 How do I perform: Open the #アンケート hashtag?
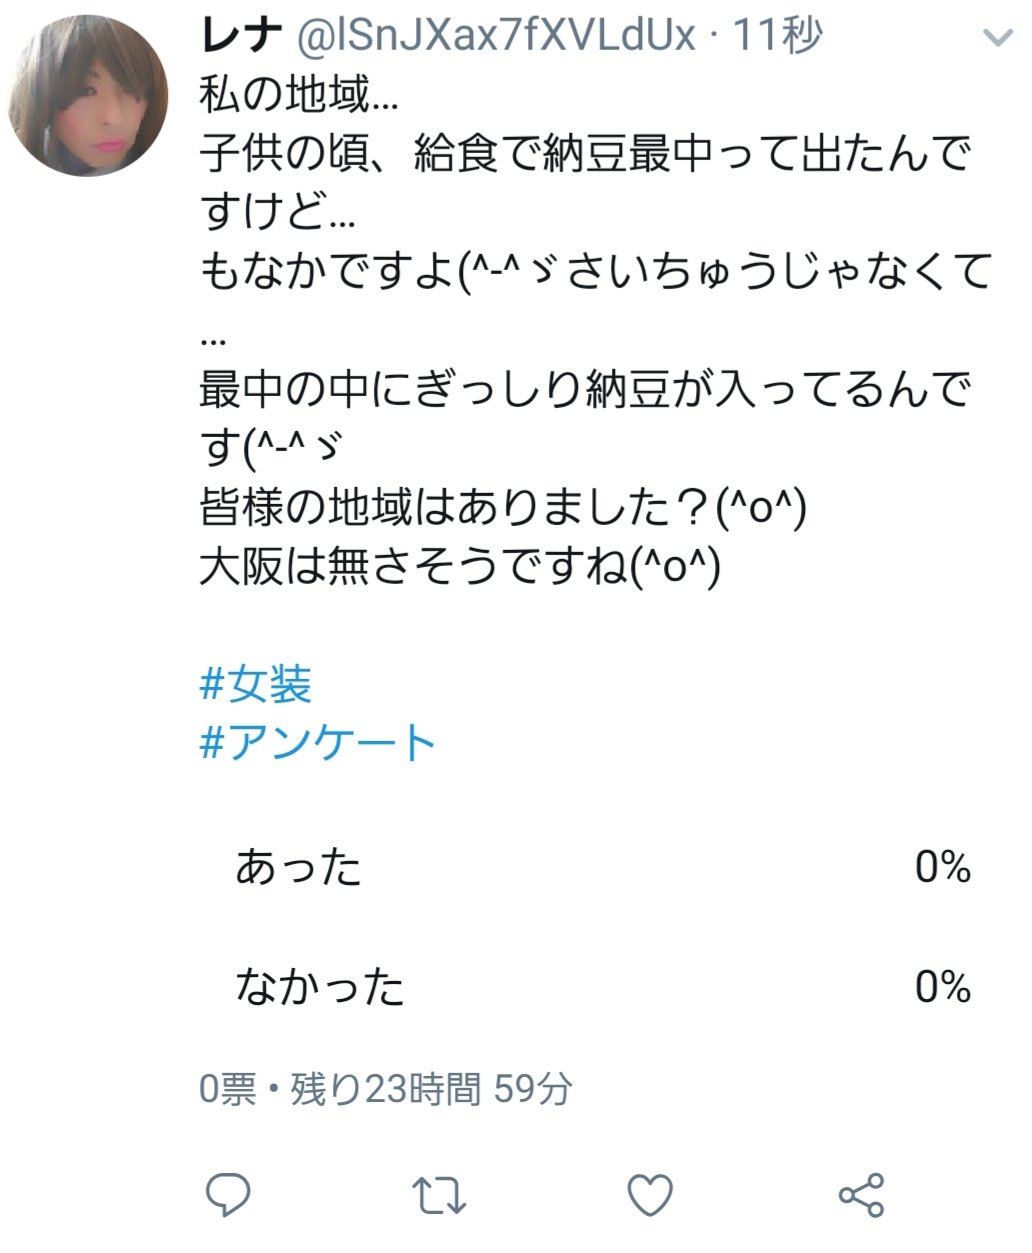tap(318, 742)
